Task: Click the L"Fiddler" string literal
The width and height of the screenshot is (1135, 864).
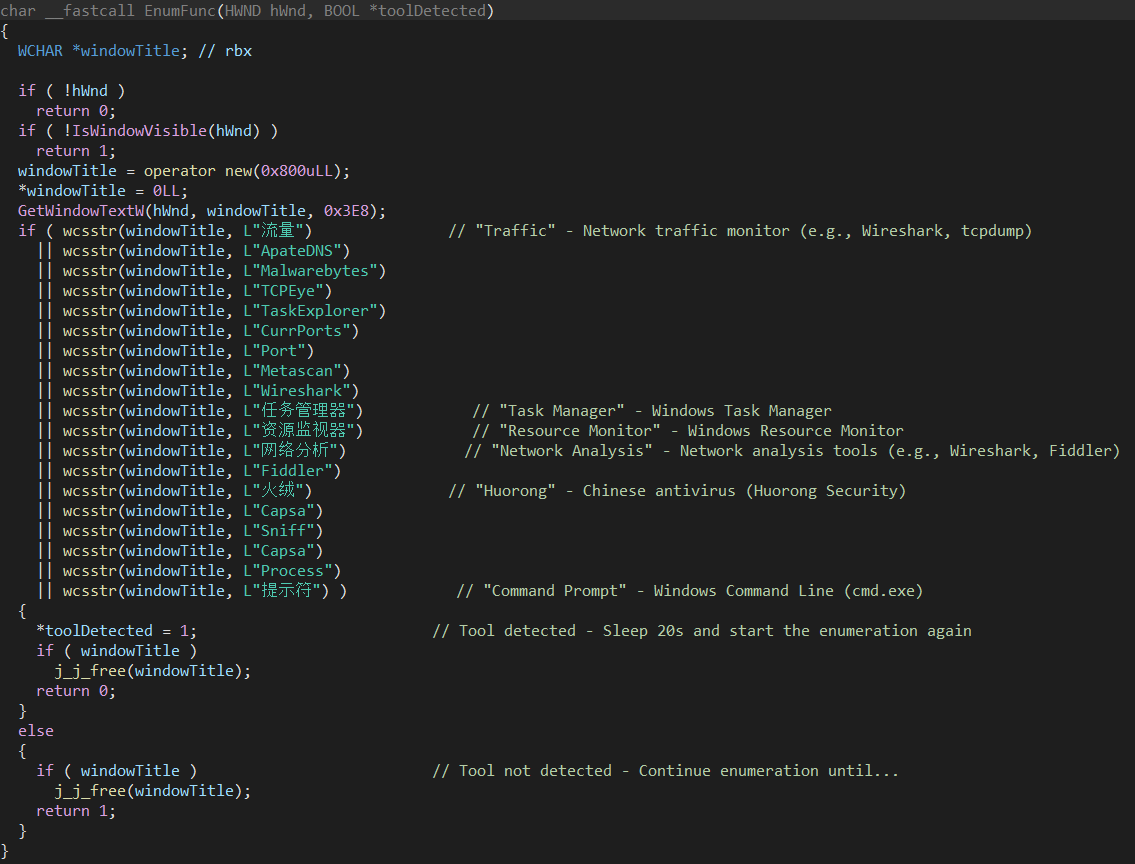Action: coord(288,471)
